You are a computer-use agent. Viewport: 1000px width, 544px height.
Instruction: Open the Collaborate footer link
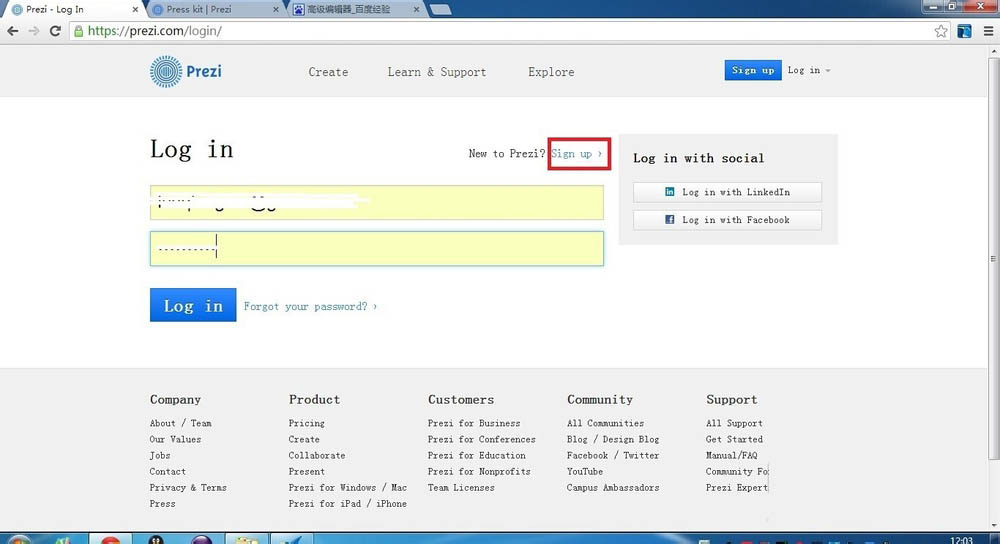pos(317,455)
